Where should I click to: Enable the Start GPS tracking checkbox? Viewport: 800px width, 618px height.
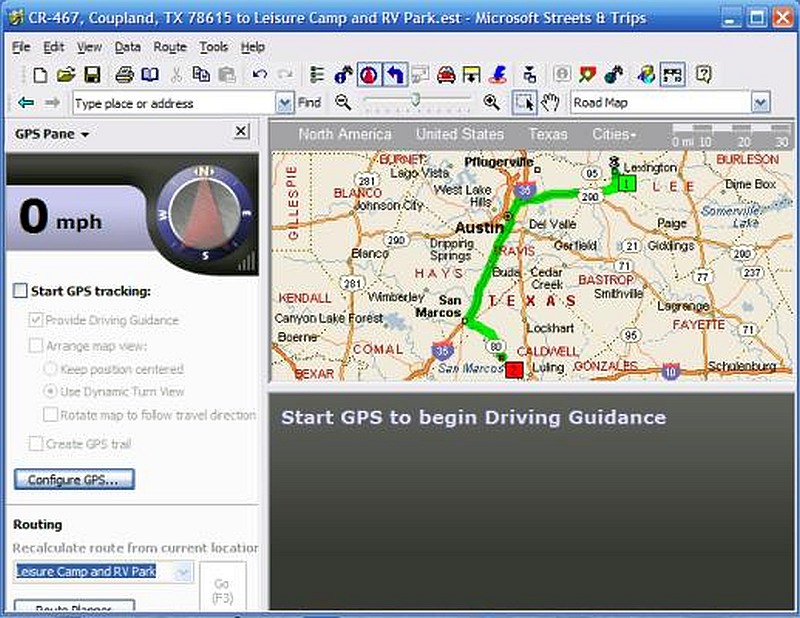[x=20, y=291]
